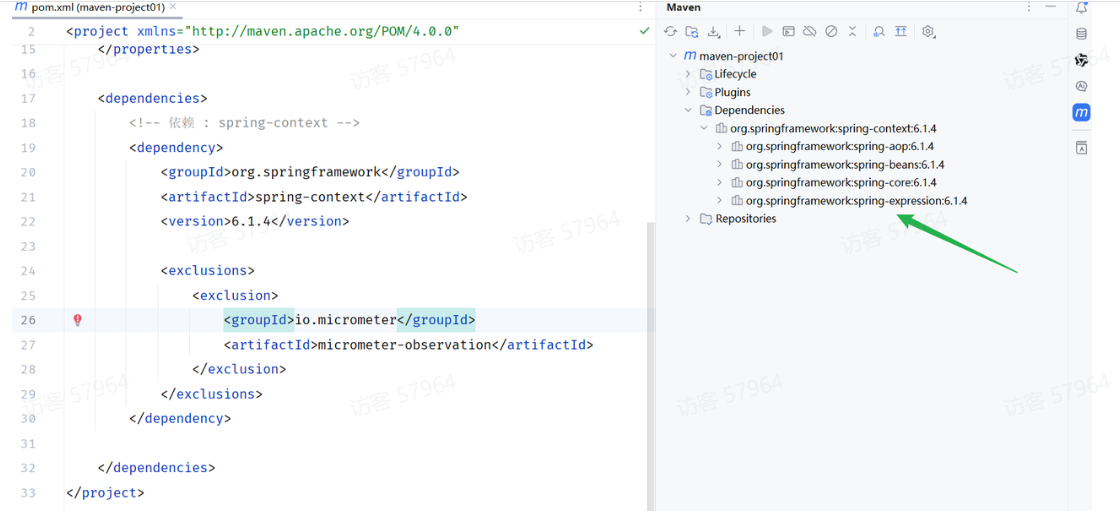Toggle Skip Tests mode icon
The width and height of the screenshot is (1120, 525).
(x=831, y=31)
